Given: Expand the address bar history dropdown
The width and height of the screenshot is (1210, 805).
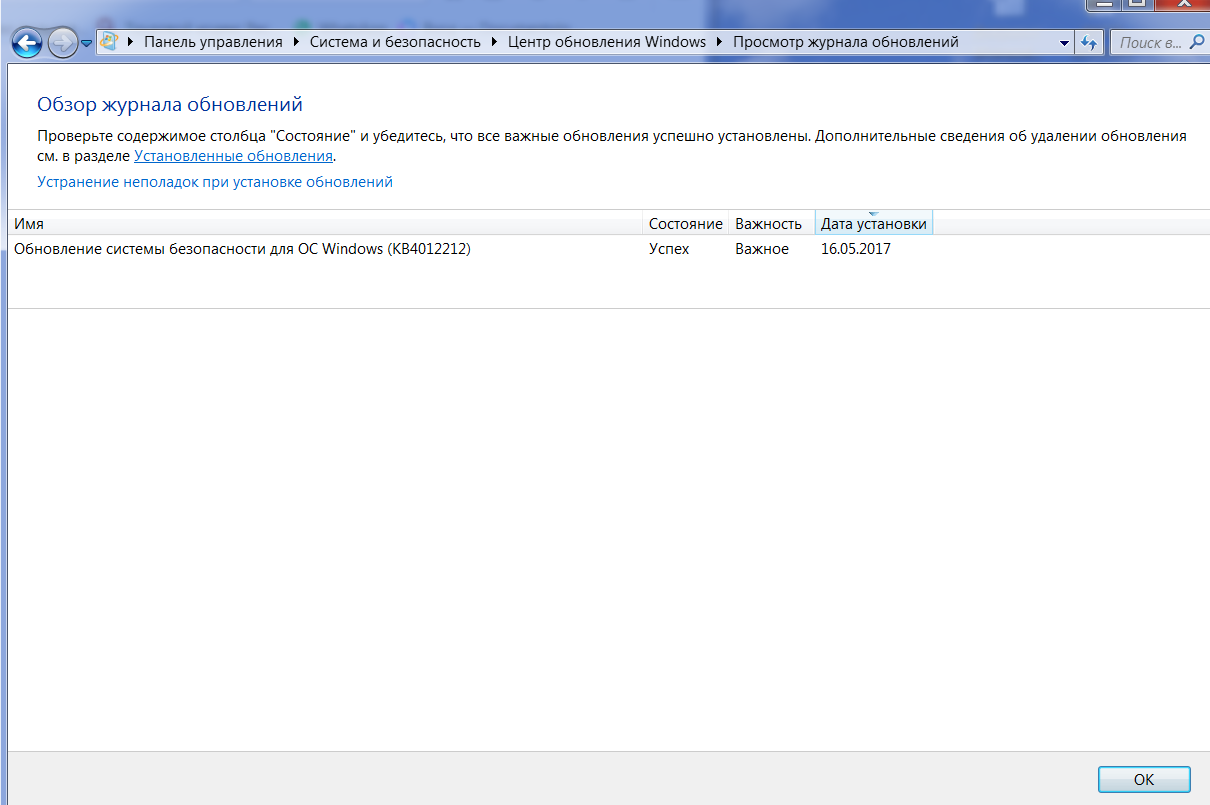Looking at the screenshot, I should pyautogui.click(x=1063, y=43).
